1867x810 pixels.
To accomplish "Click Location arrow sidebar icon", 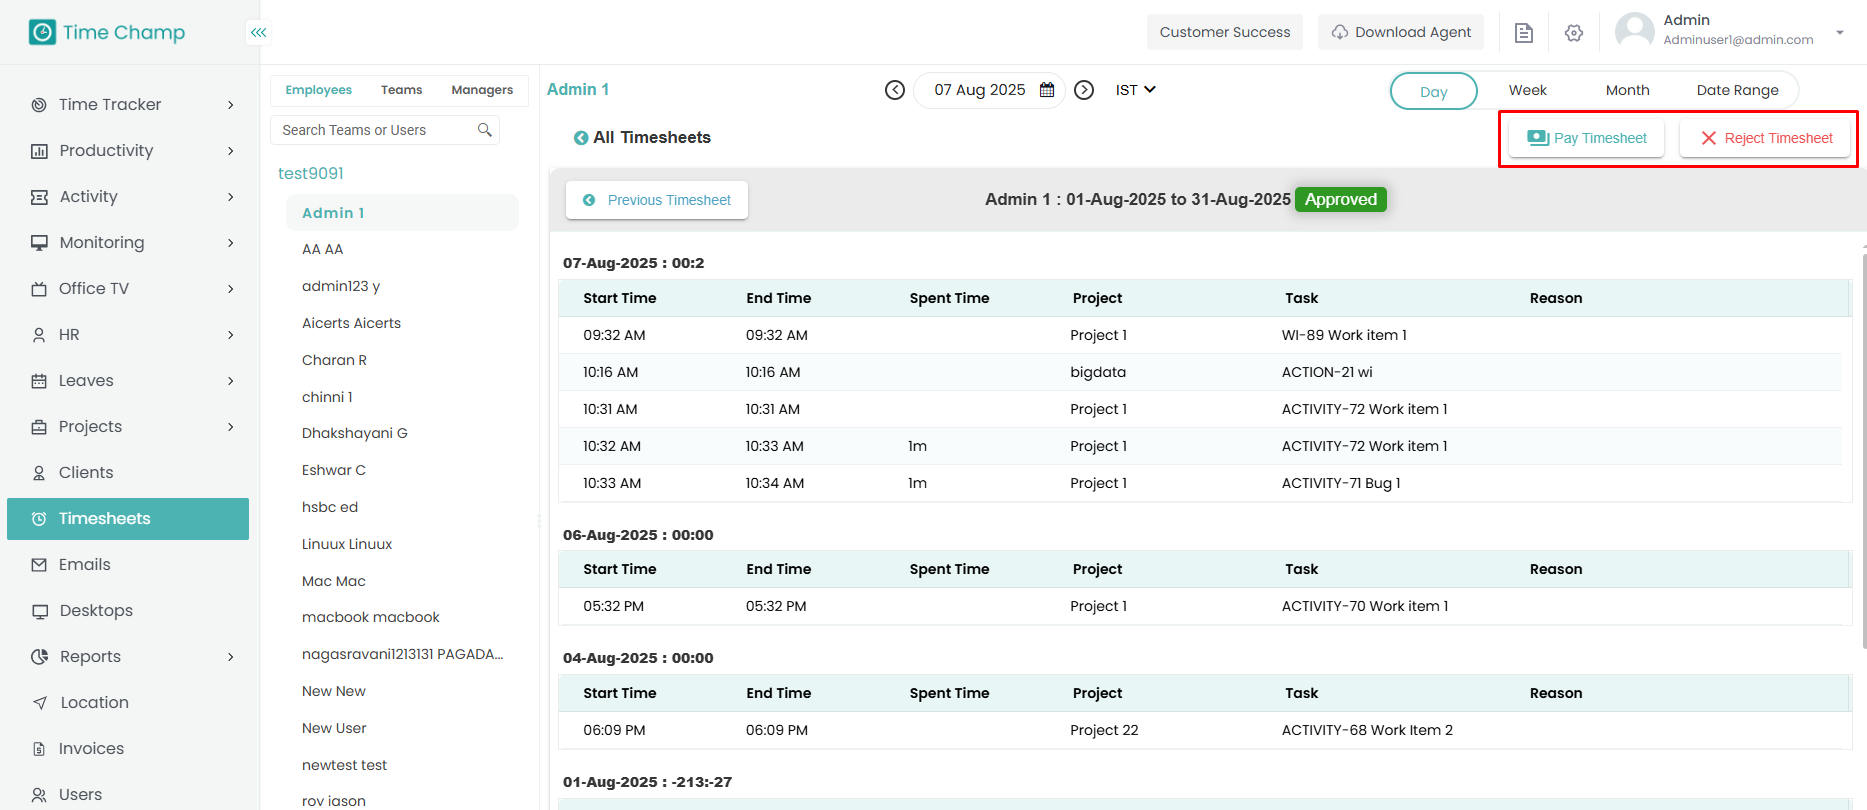I will (40, 703).
